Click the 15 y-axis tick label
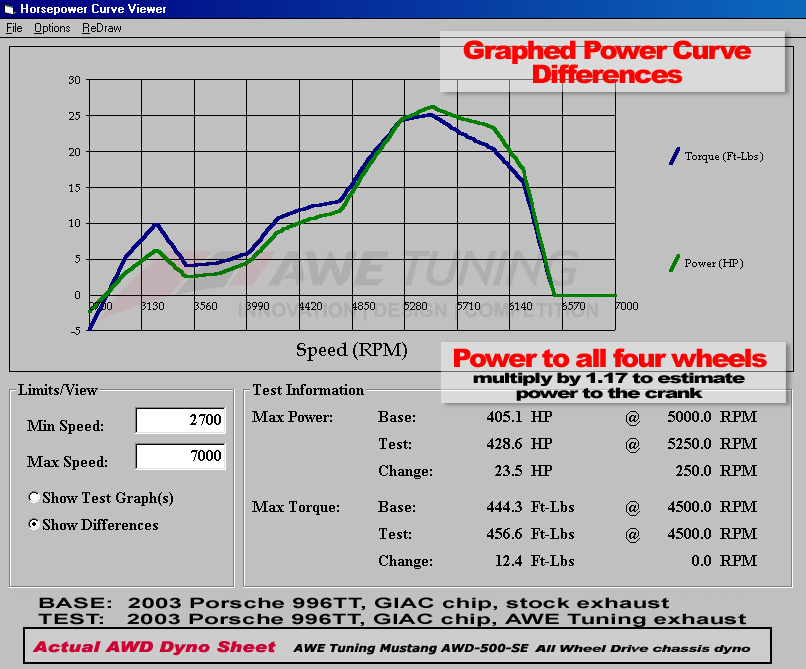 coord(75,188)
